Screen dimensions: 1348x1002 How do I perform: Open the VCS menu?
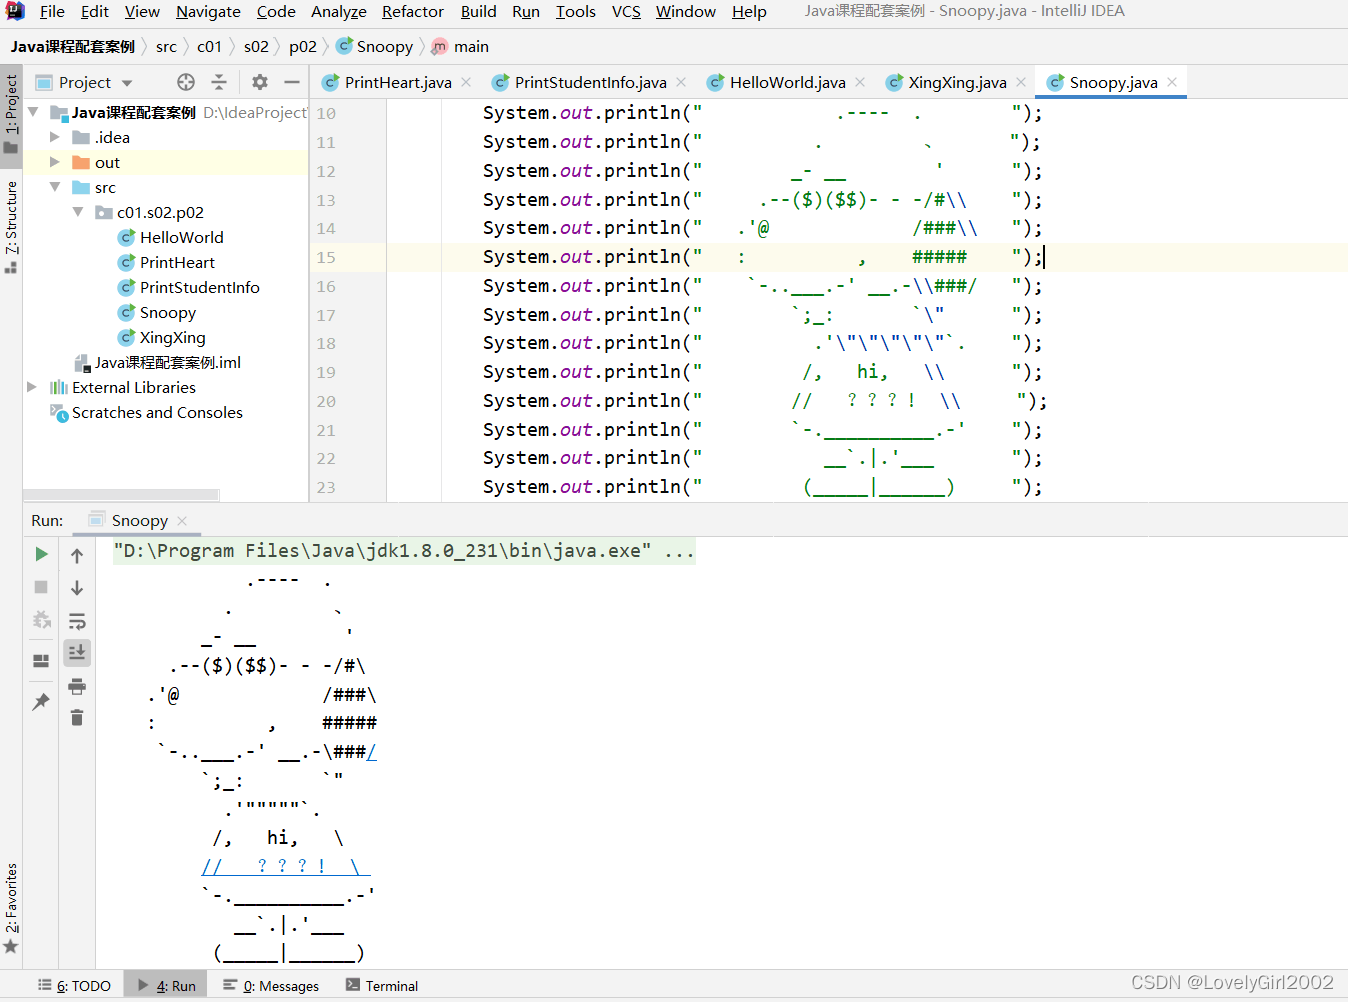pyautogui.click(x=626, y=11)
